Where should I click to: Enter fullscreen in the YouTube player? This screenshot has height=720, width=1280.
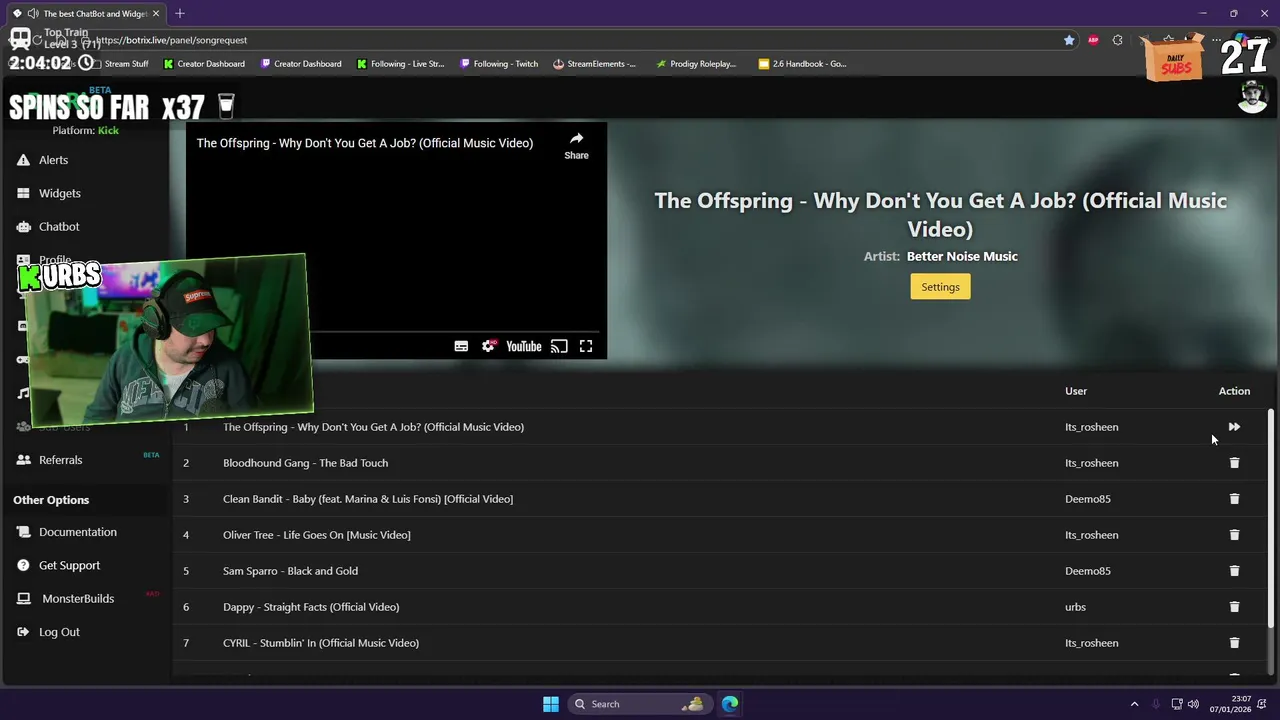586,346
